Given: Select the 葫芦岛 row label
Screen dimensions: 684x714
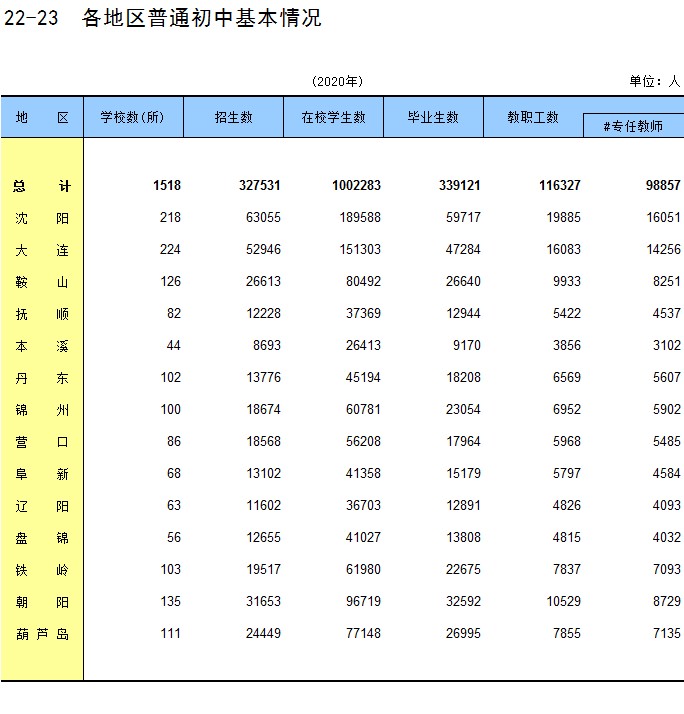Looking at the screenshot, I should 42,634.
